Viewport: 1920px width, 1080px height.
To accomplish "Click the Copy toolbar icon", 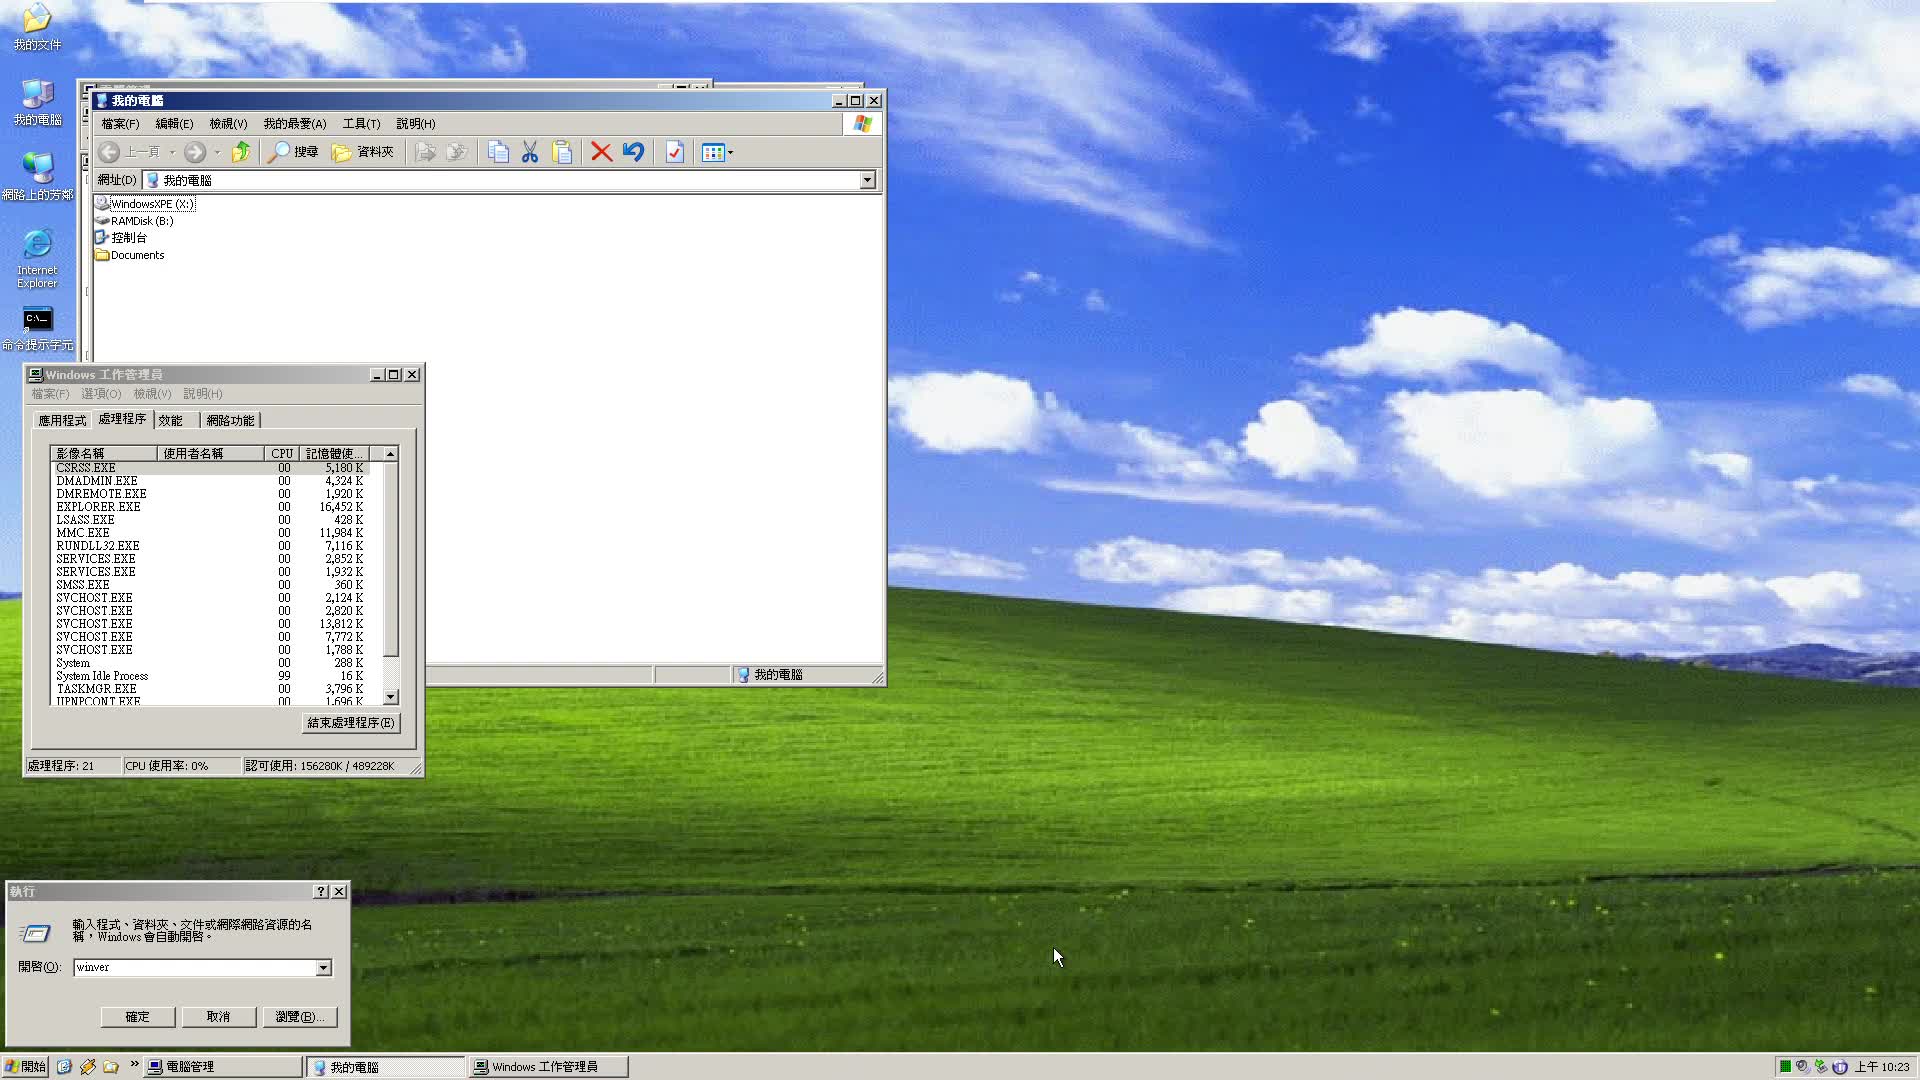I will [x=498, y=152].
